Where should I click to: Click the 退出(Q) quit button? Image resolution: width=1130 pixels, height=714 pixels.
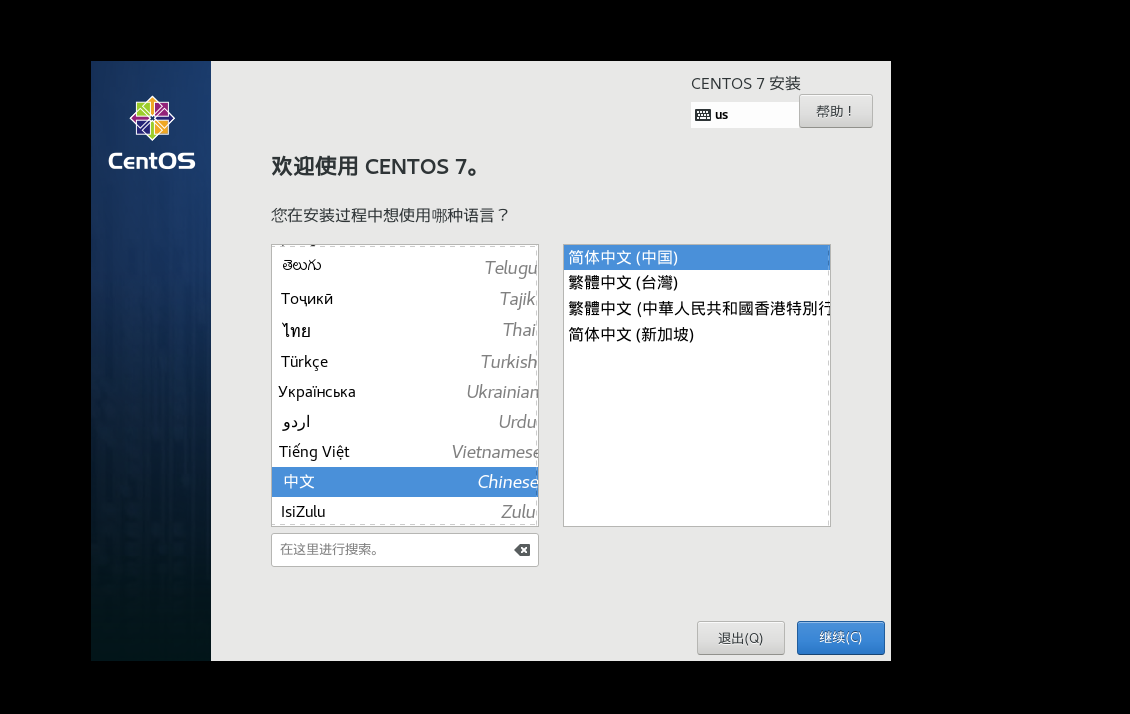740,638
